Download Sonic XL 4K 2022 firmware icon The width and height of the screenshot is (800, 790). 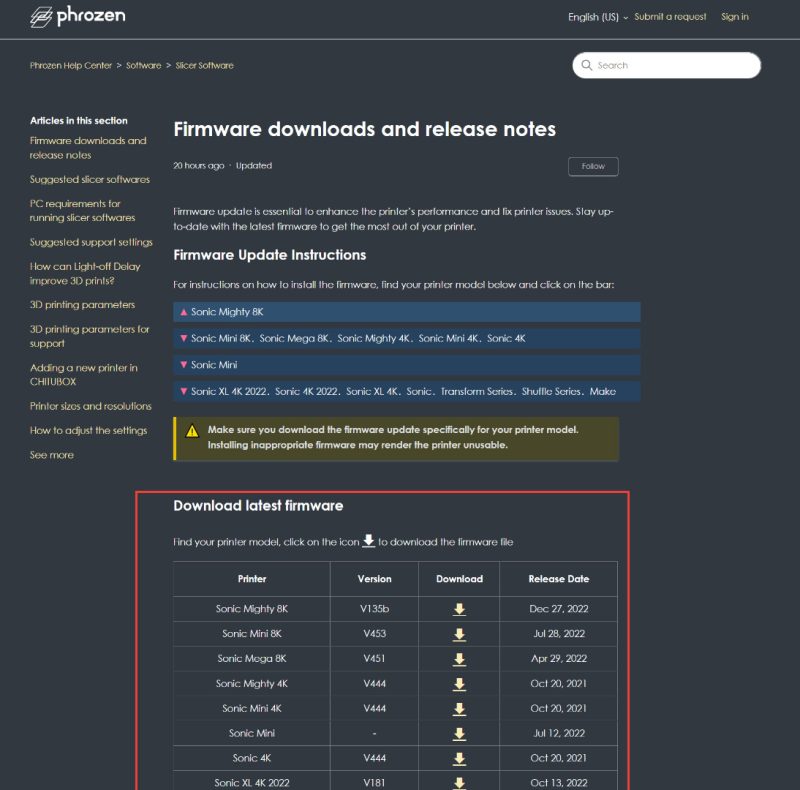click(x=459, y=783)
